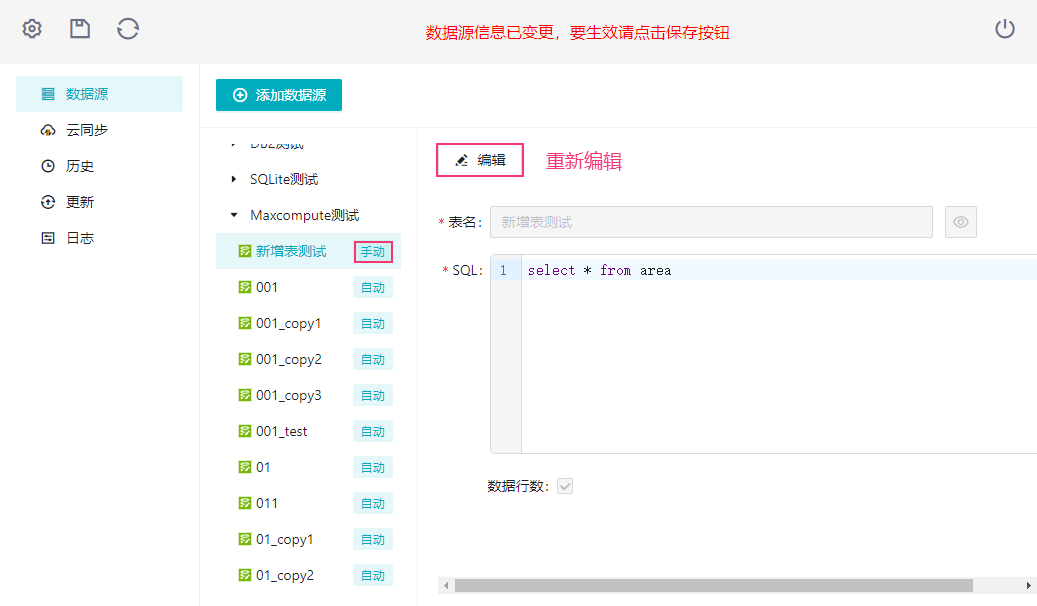Click 自动 tag beside 001
This screenshot has width=1037, height=606.
tap(373, 288)
